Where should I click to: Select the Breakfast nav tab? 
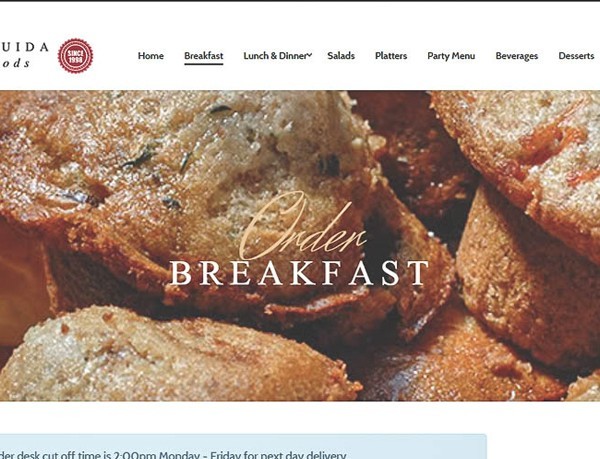click(204, 56)
